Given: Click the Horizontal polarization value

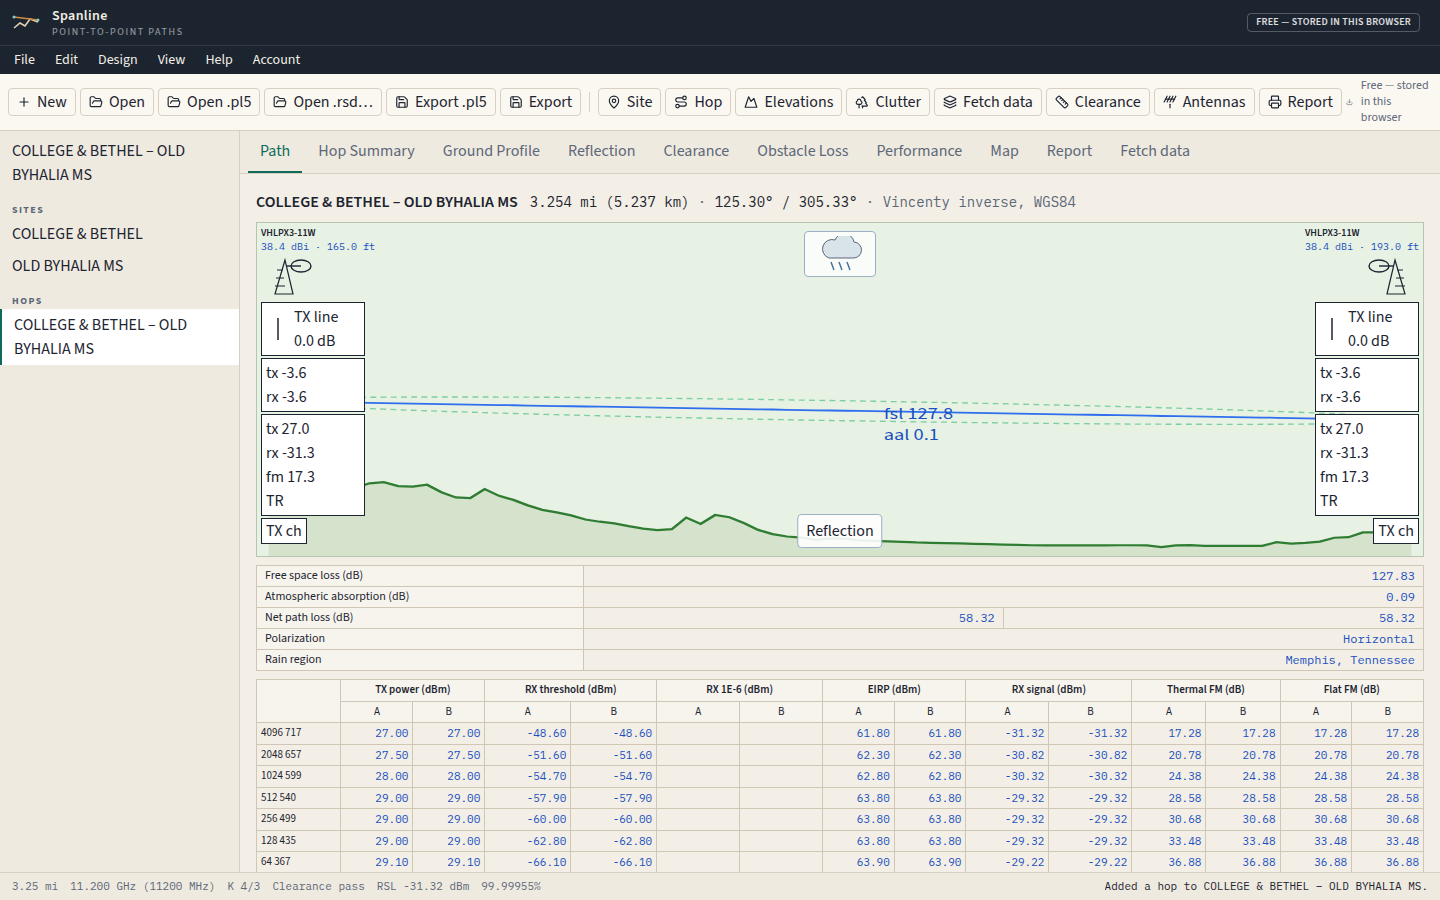Looking at the screenshot, I should pos(1378,639).
